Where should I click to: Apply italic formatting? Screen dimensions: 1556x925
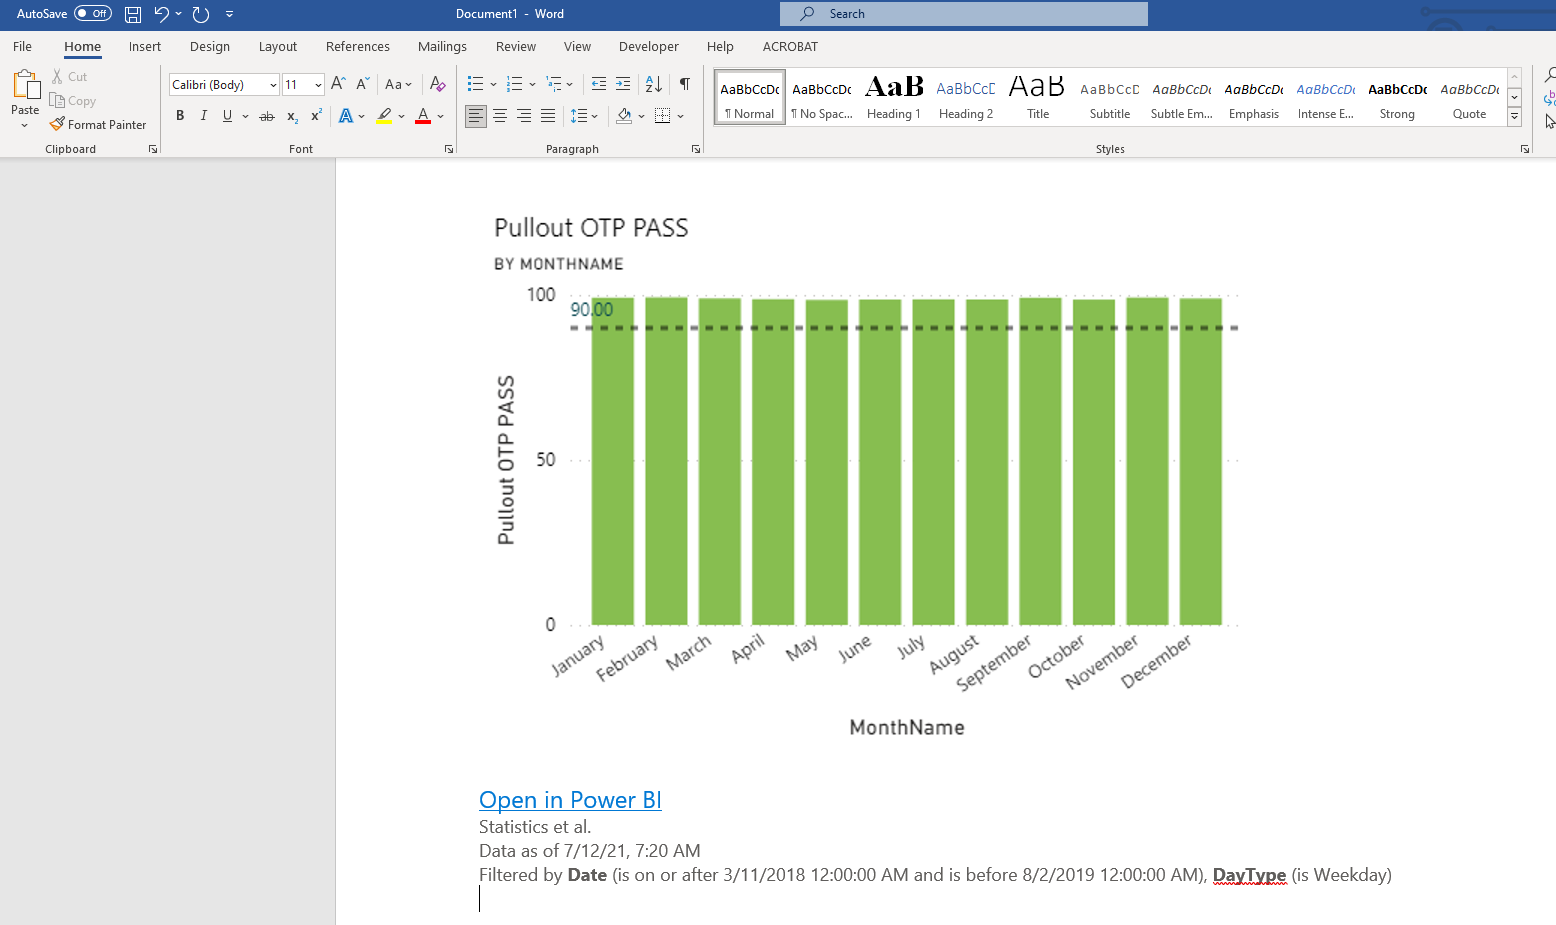[x=203, y=116]
